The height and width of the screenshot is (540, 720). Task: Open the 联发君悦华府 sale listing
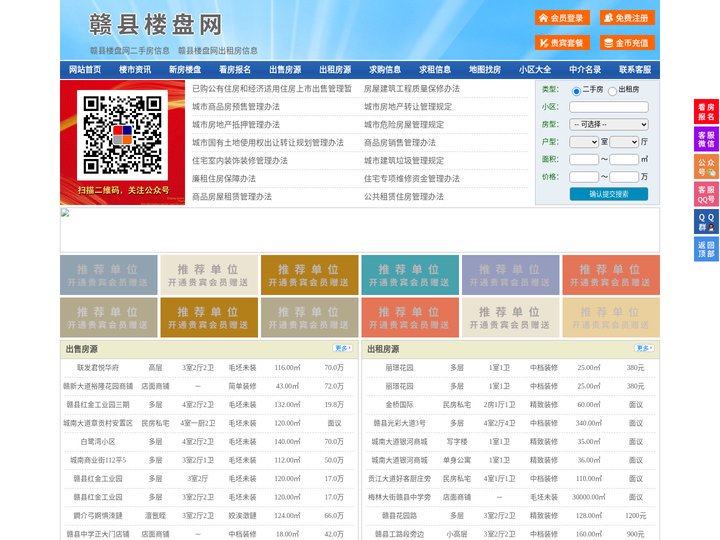98,368
